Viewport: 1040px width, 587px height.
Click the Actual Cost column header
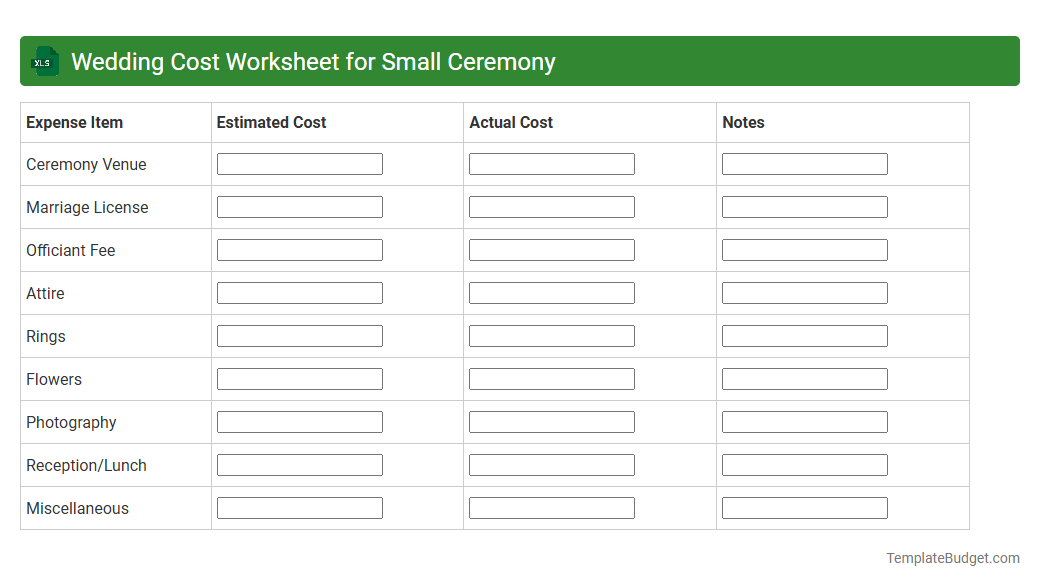(511, 122)
